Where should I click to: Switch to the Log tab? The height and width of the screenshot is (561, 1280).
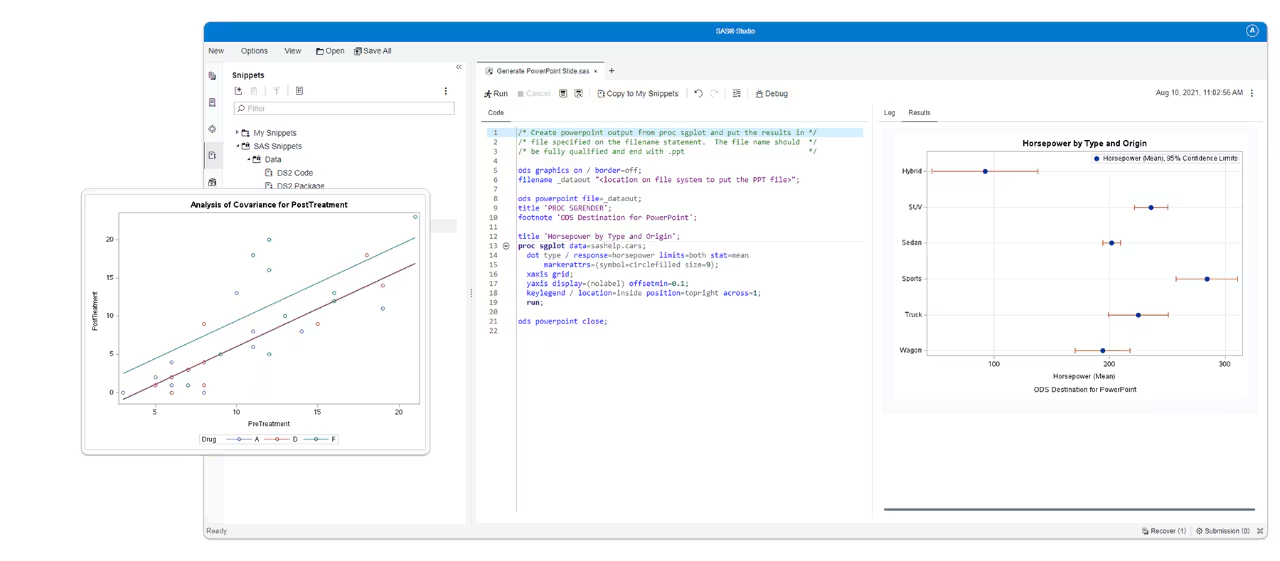click(889, 113)
